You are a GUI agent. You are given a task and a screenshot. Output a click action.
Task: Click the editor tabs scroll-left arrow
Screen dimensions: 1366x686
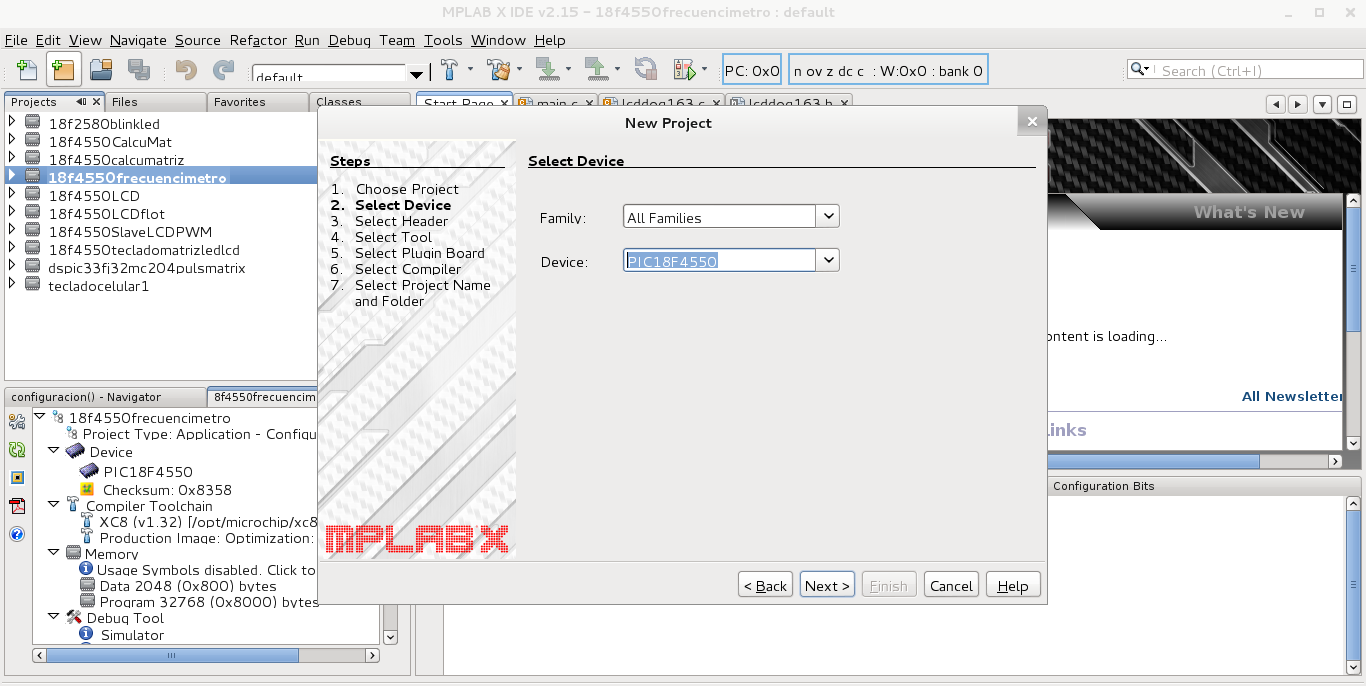tap(1275, 104)
